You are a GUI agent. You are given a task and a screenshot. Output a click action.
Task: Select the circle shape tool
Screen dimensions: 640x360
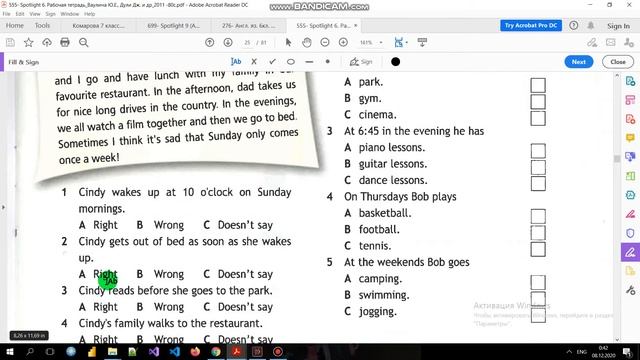[291, 62]
